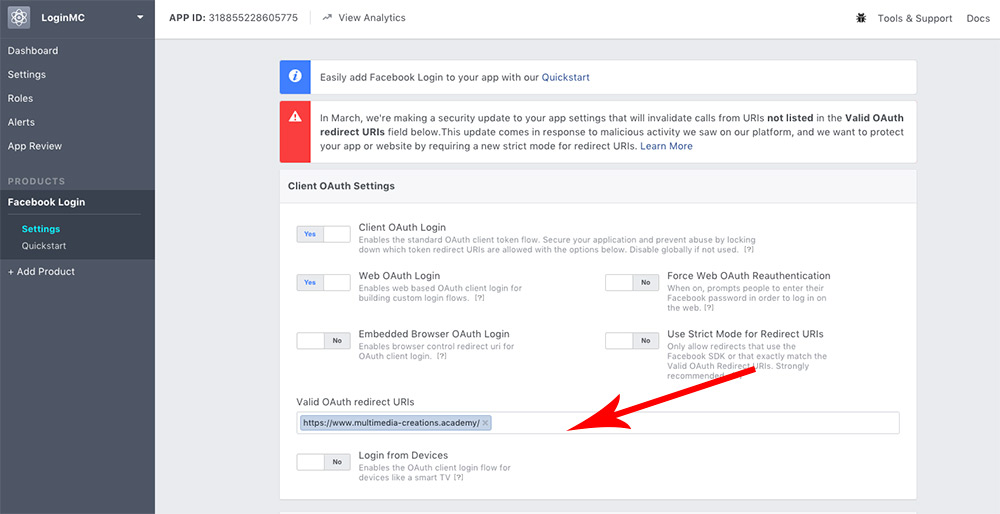Viewport: 1000px width, 514px height.
Task: Open Quickstart sub-item in sidebar
Action: point(44,246)
